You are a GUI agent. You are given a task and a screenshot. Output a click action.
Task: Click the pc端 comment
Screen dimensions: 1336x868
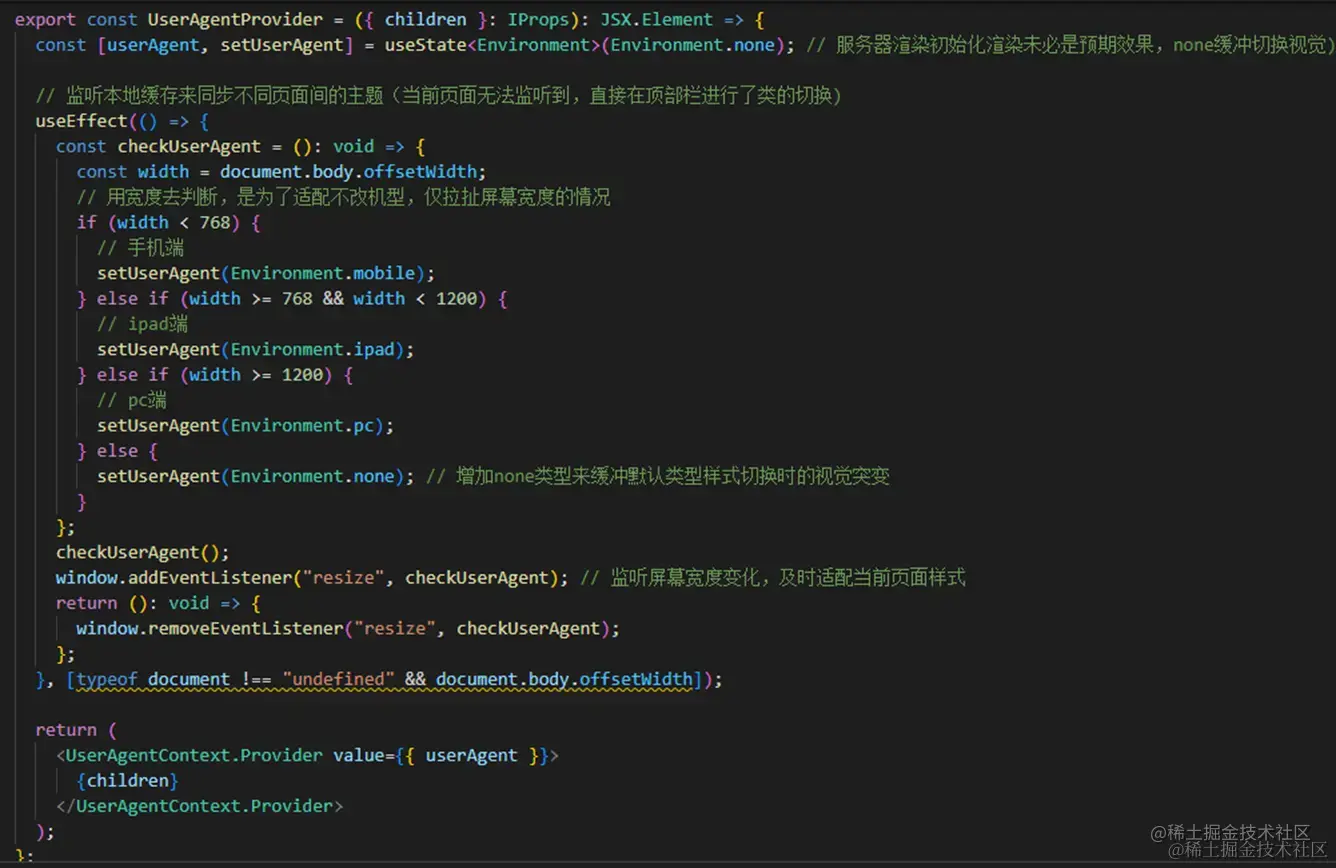(x=132, y=401)
